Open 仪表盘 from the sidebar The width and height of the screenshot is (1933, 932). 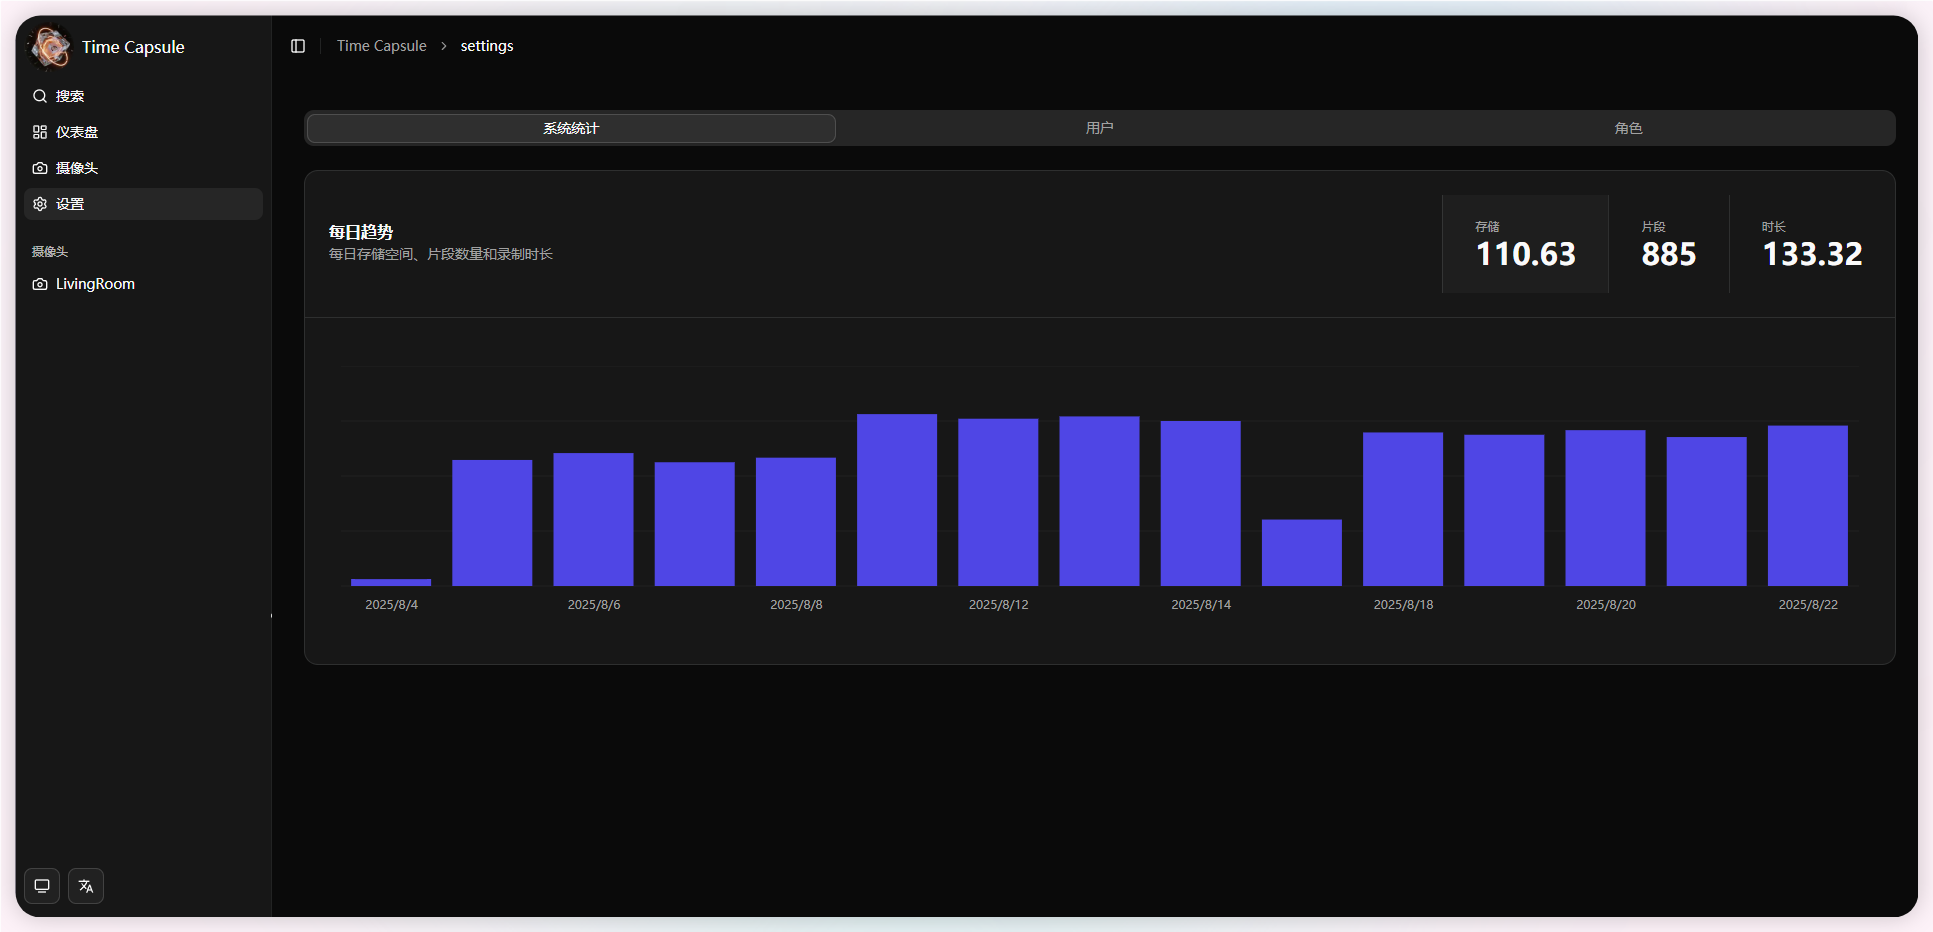(x=77, y=132)
